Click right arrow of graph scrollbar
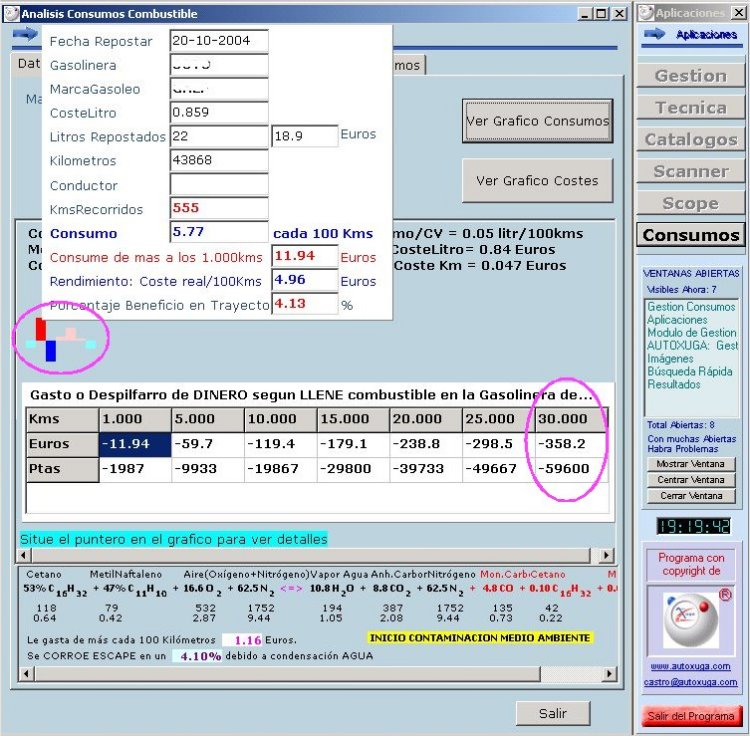 coord(607,555)
